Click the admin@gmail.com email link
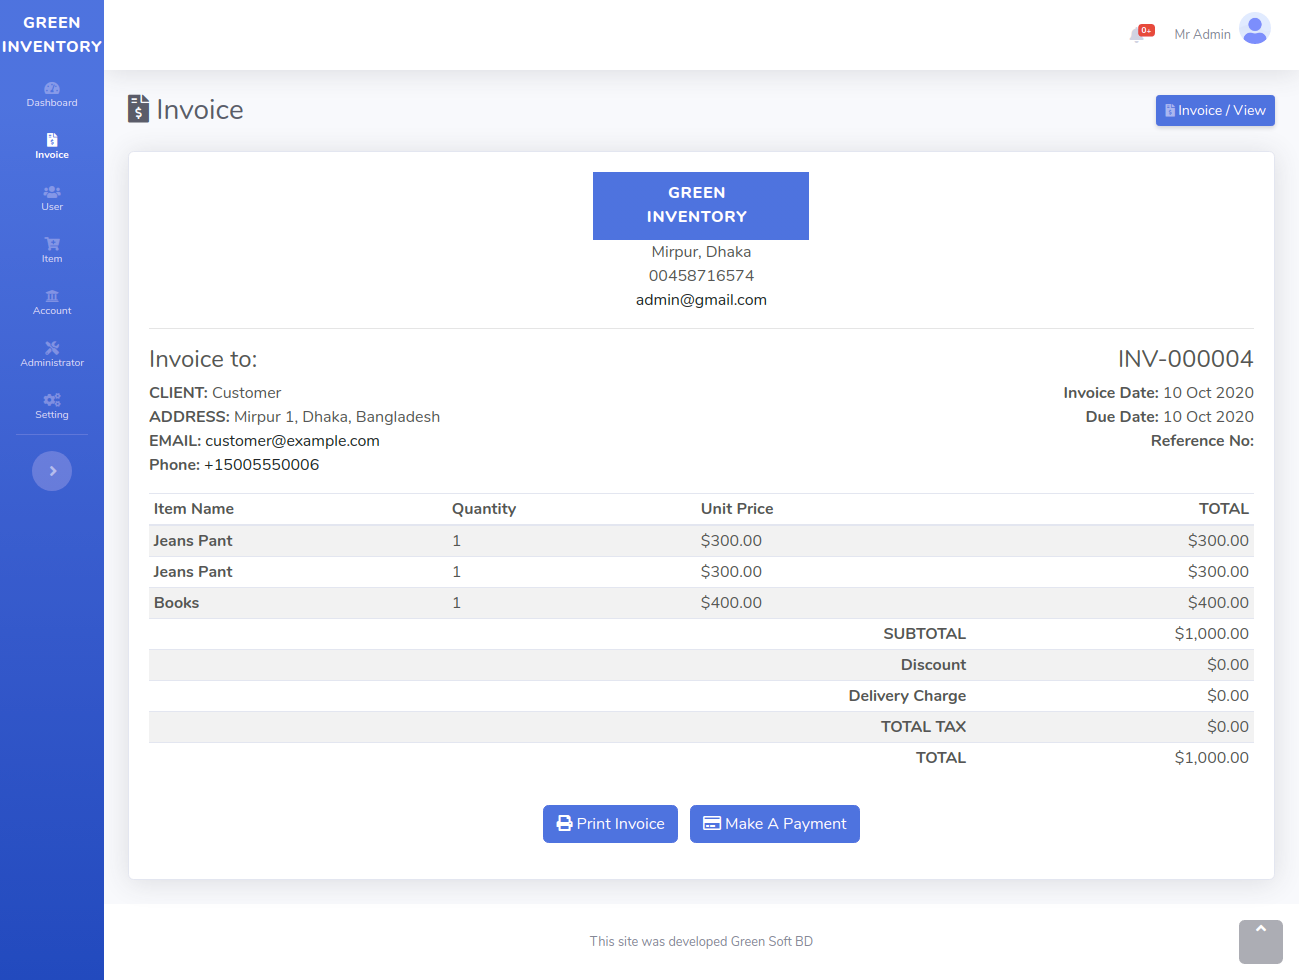The width and height of the screenshot is (1299, 980). (x=701, y=299)
